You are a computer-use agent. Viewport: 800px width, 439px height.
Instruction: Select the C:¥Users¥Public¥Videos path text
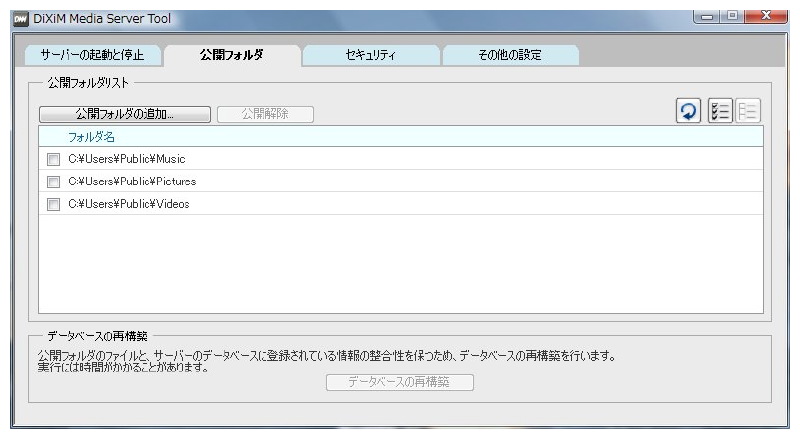129,204
